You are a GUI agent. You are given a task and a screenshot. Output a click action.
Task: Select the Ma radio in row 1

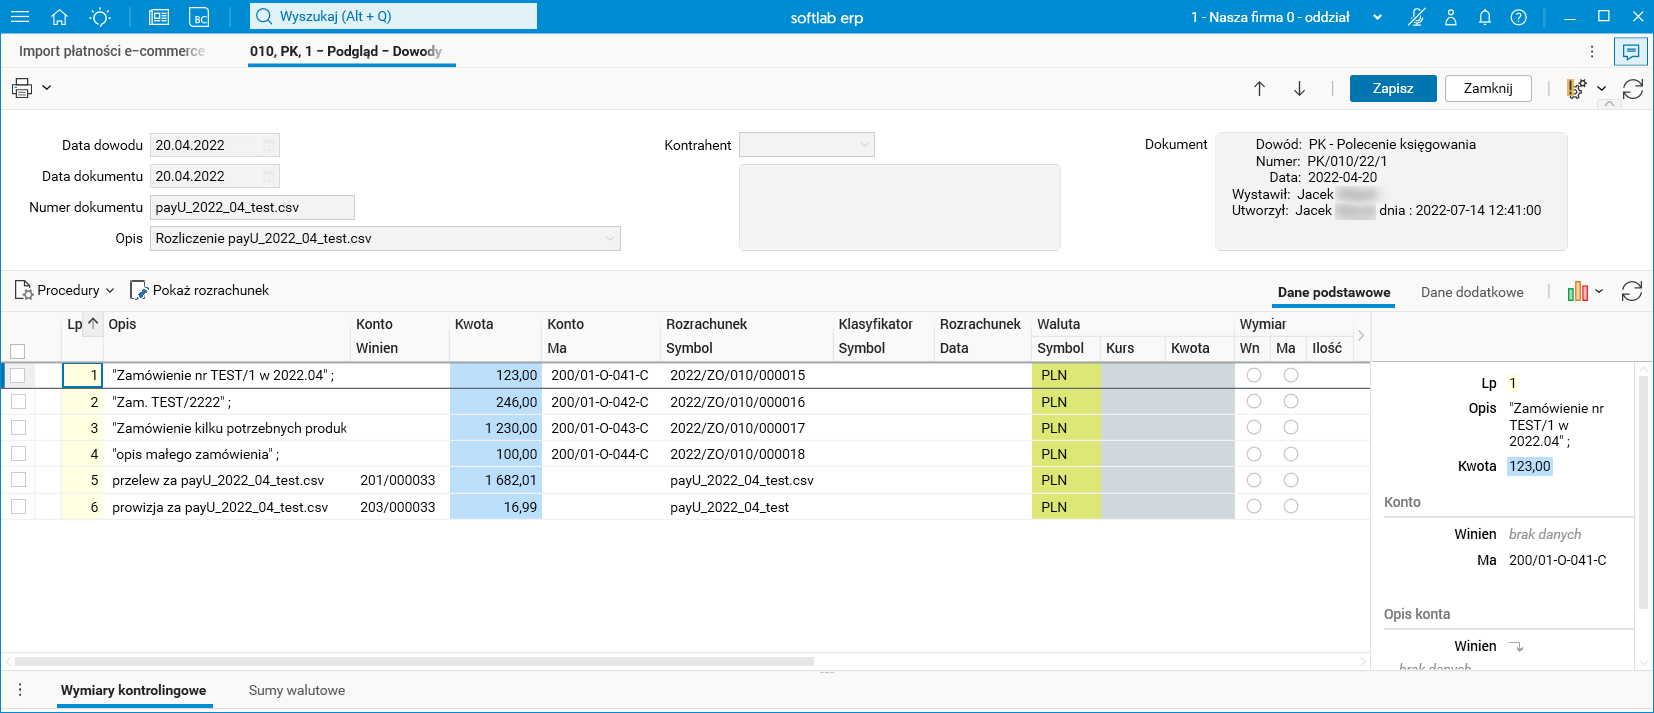pos(1291,375)
